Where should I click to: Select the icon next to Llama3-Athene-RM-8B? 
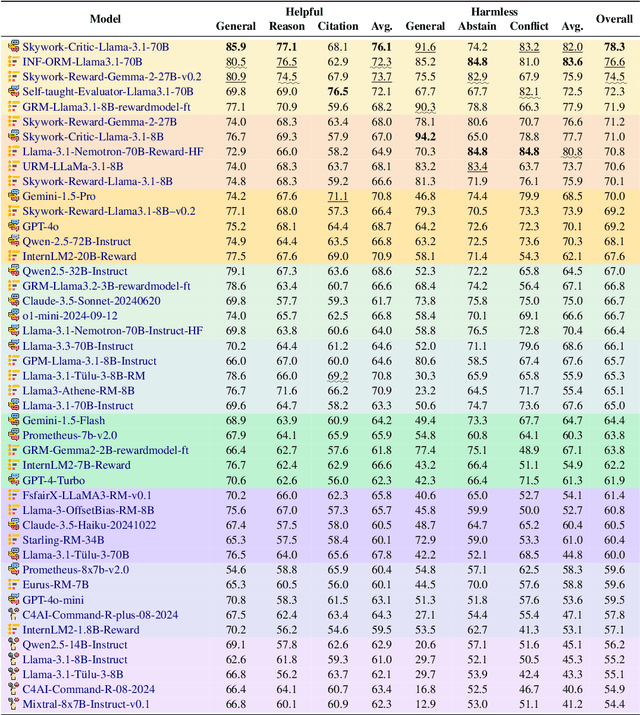coord(14,390)
